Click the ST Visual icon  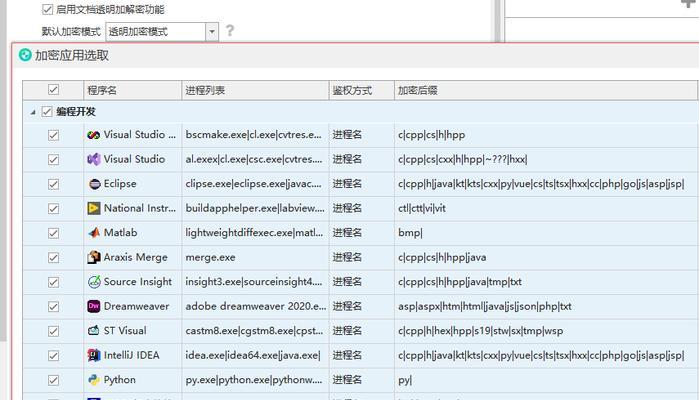pyautogui.click(x=94, y=331)
